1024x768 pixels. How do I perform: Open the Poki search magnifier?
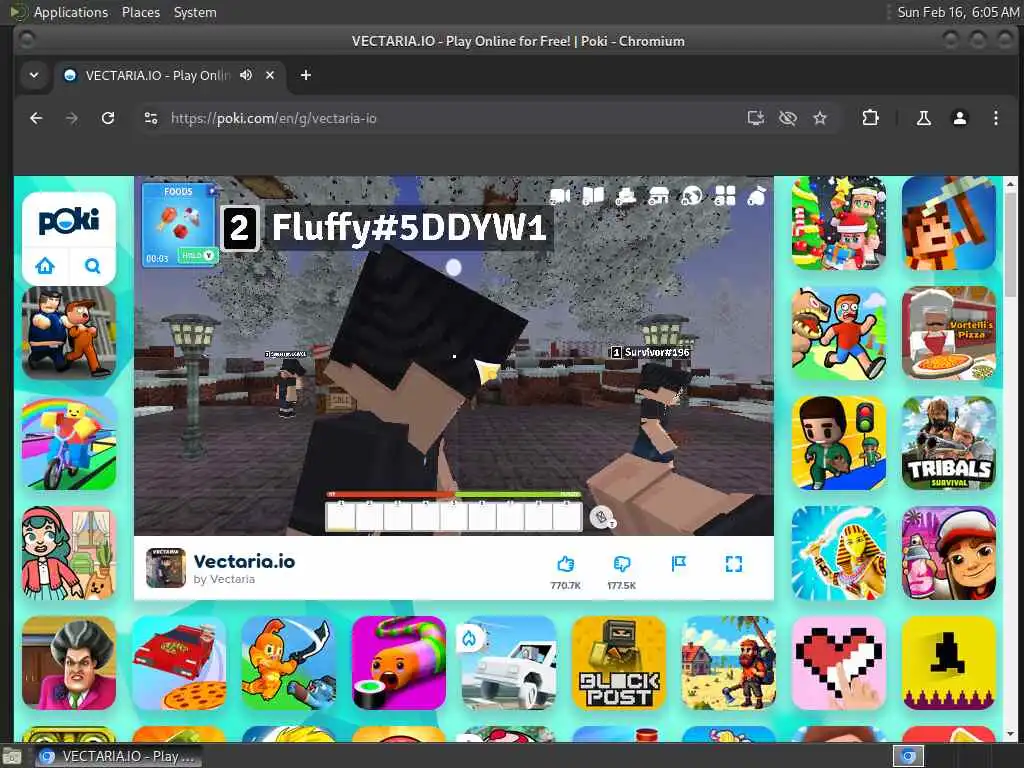[92, 266]
